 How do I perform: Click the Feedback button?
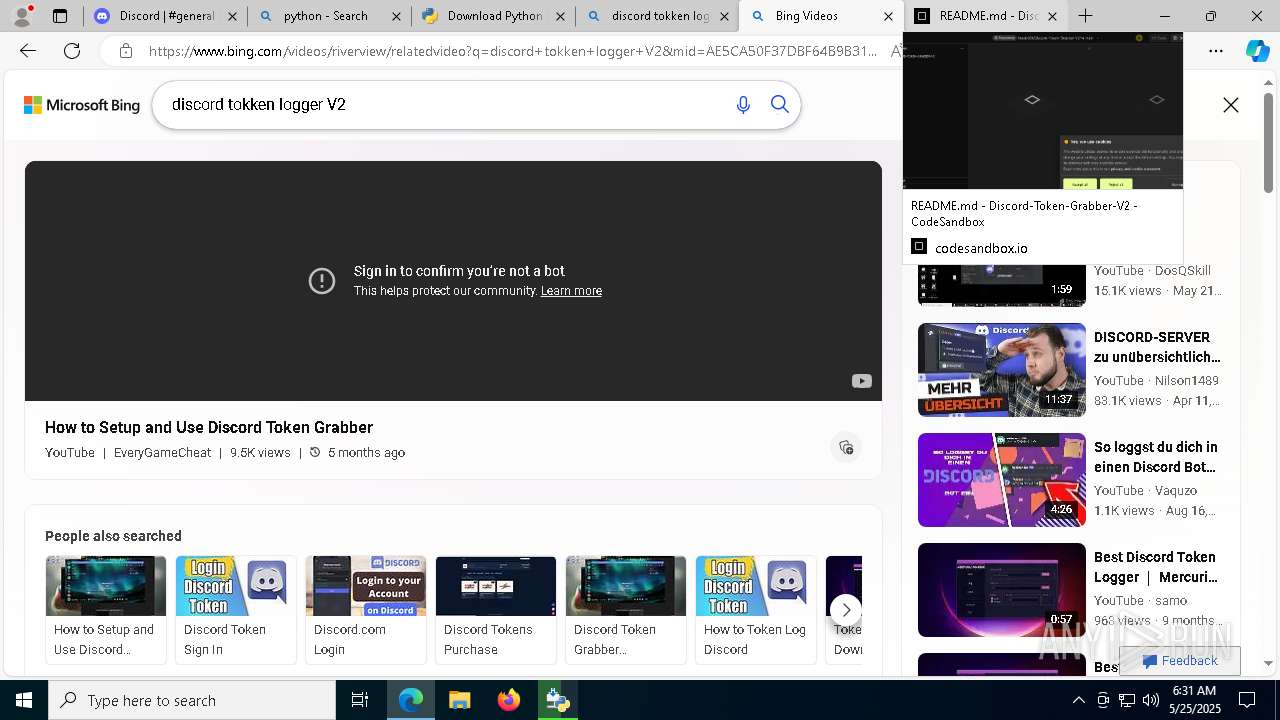point(1180,661)
